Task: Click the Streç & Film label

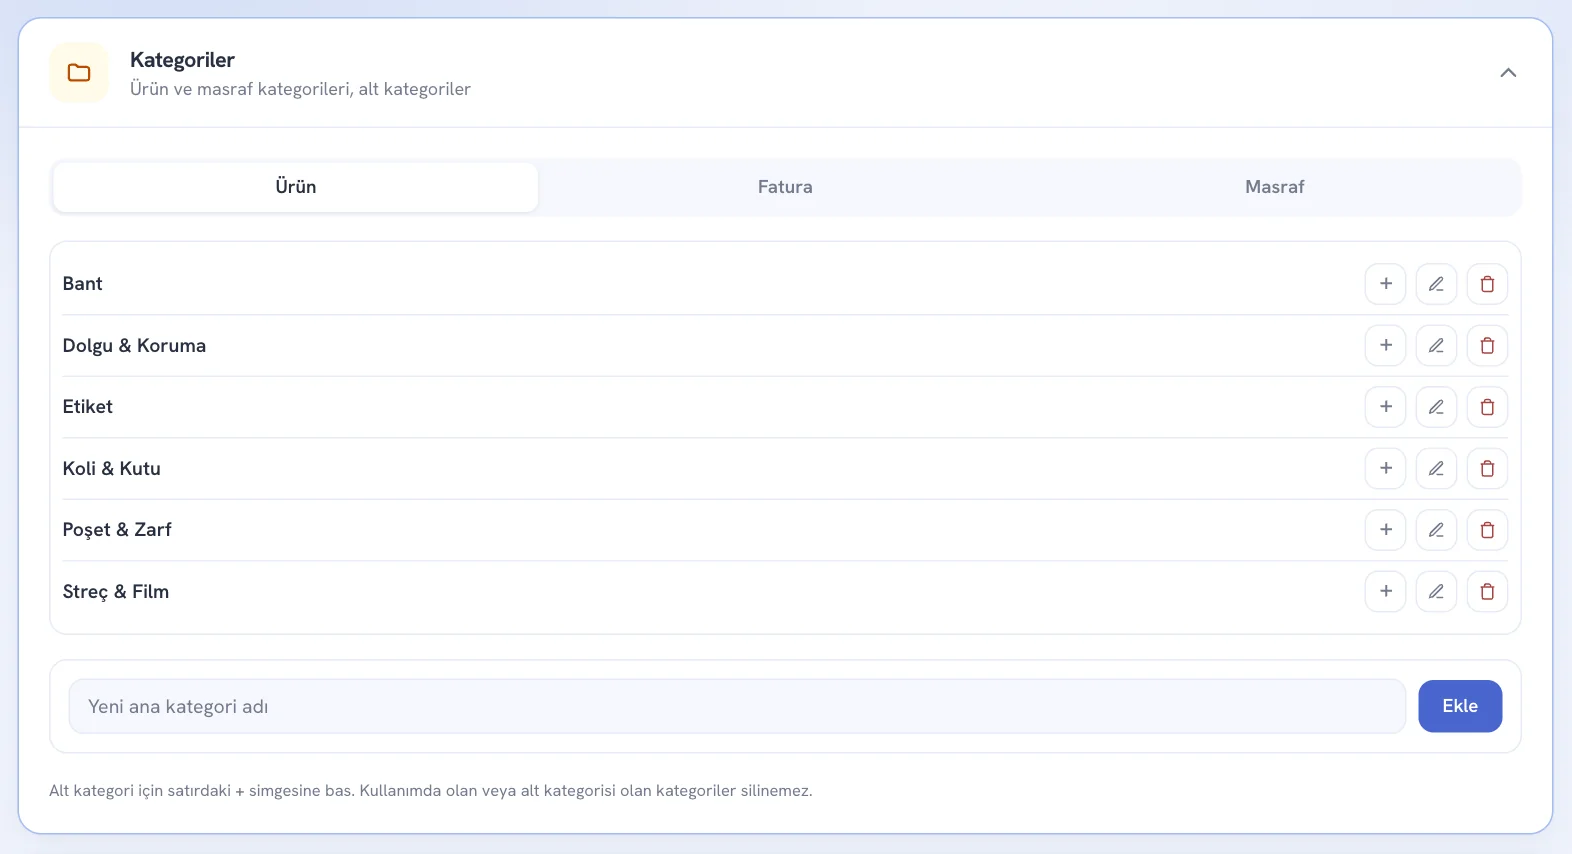Action: 115,592
